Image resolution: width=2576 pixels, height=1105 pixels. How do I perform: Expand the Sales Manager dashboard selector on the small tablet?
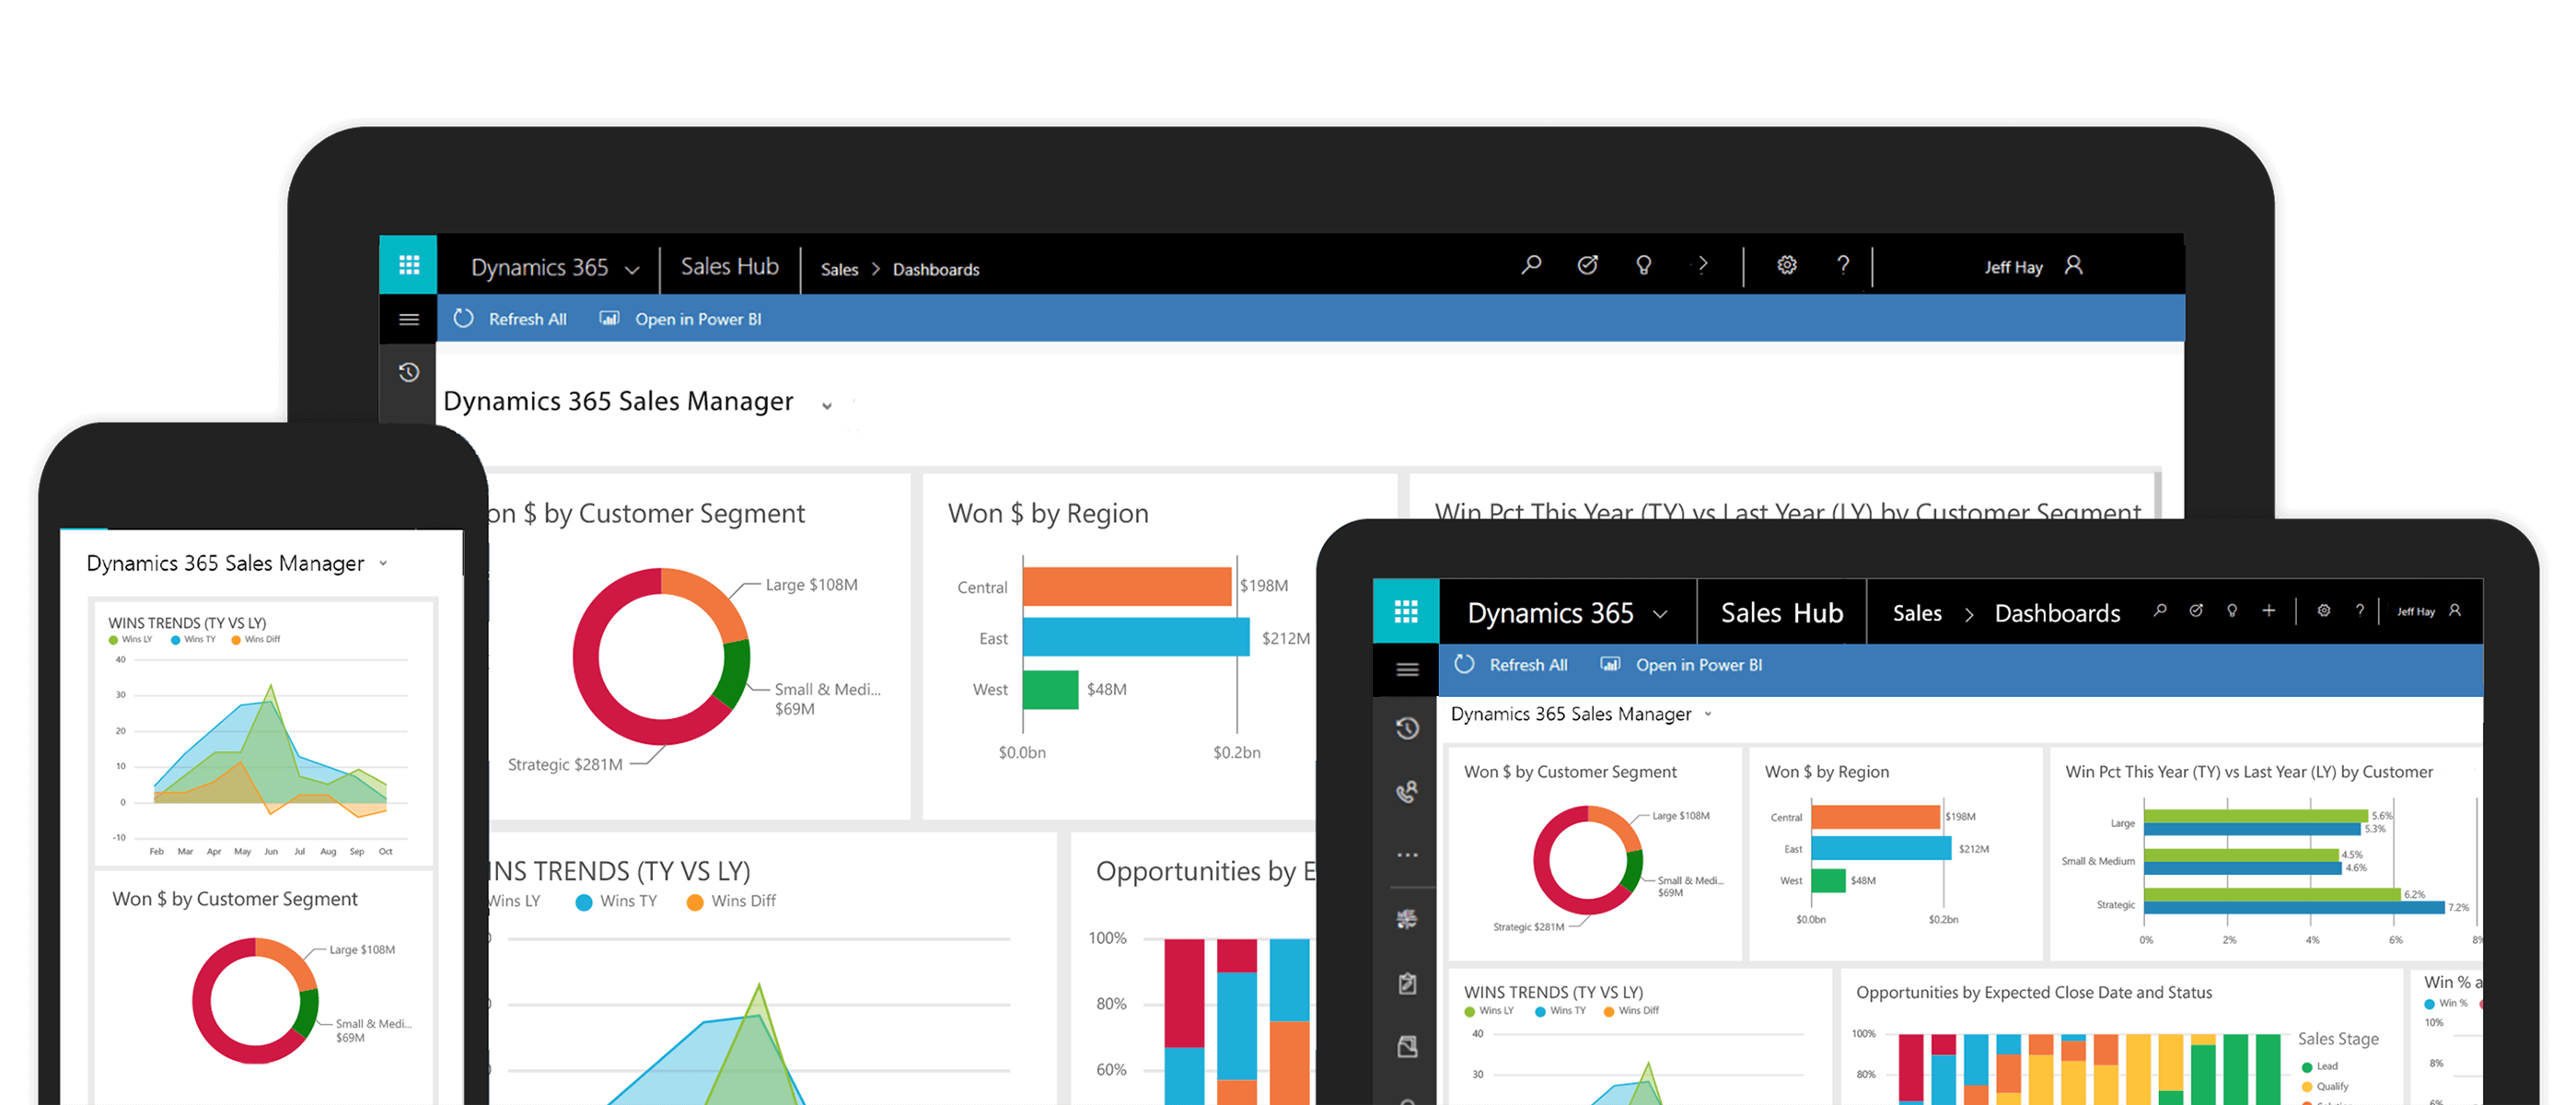[x=1708, y=714]
